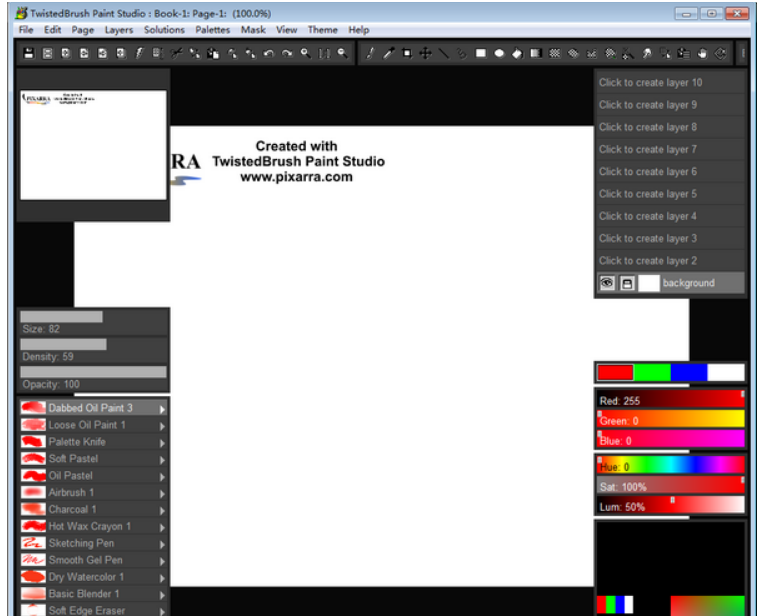Click the first checkered mask grid icon
The width and height of the screenshot is (762, 616).
(554, 53)
